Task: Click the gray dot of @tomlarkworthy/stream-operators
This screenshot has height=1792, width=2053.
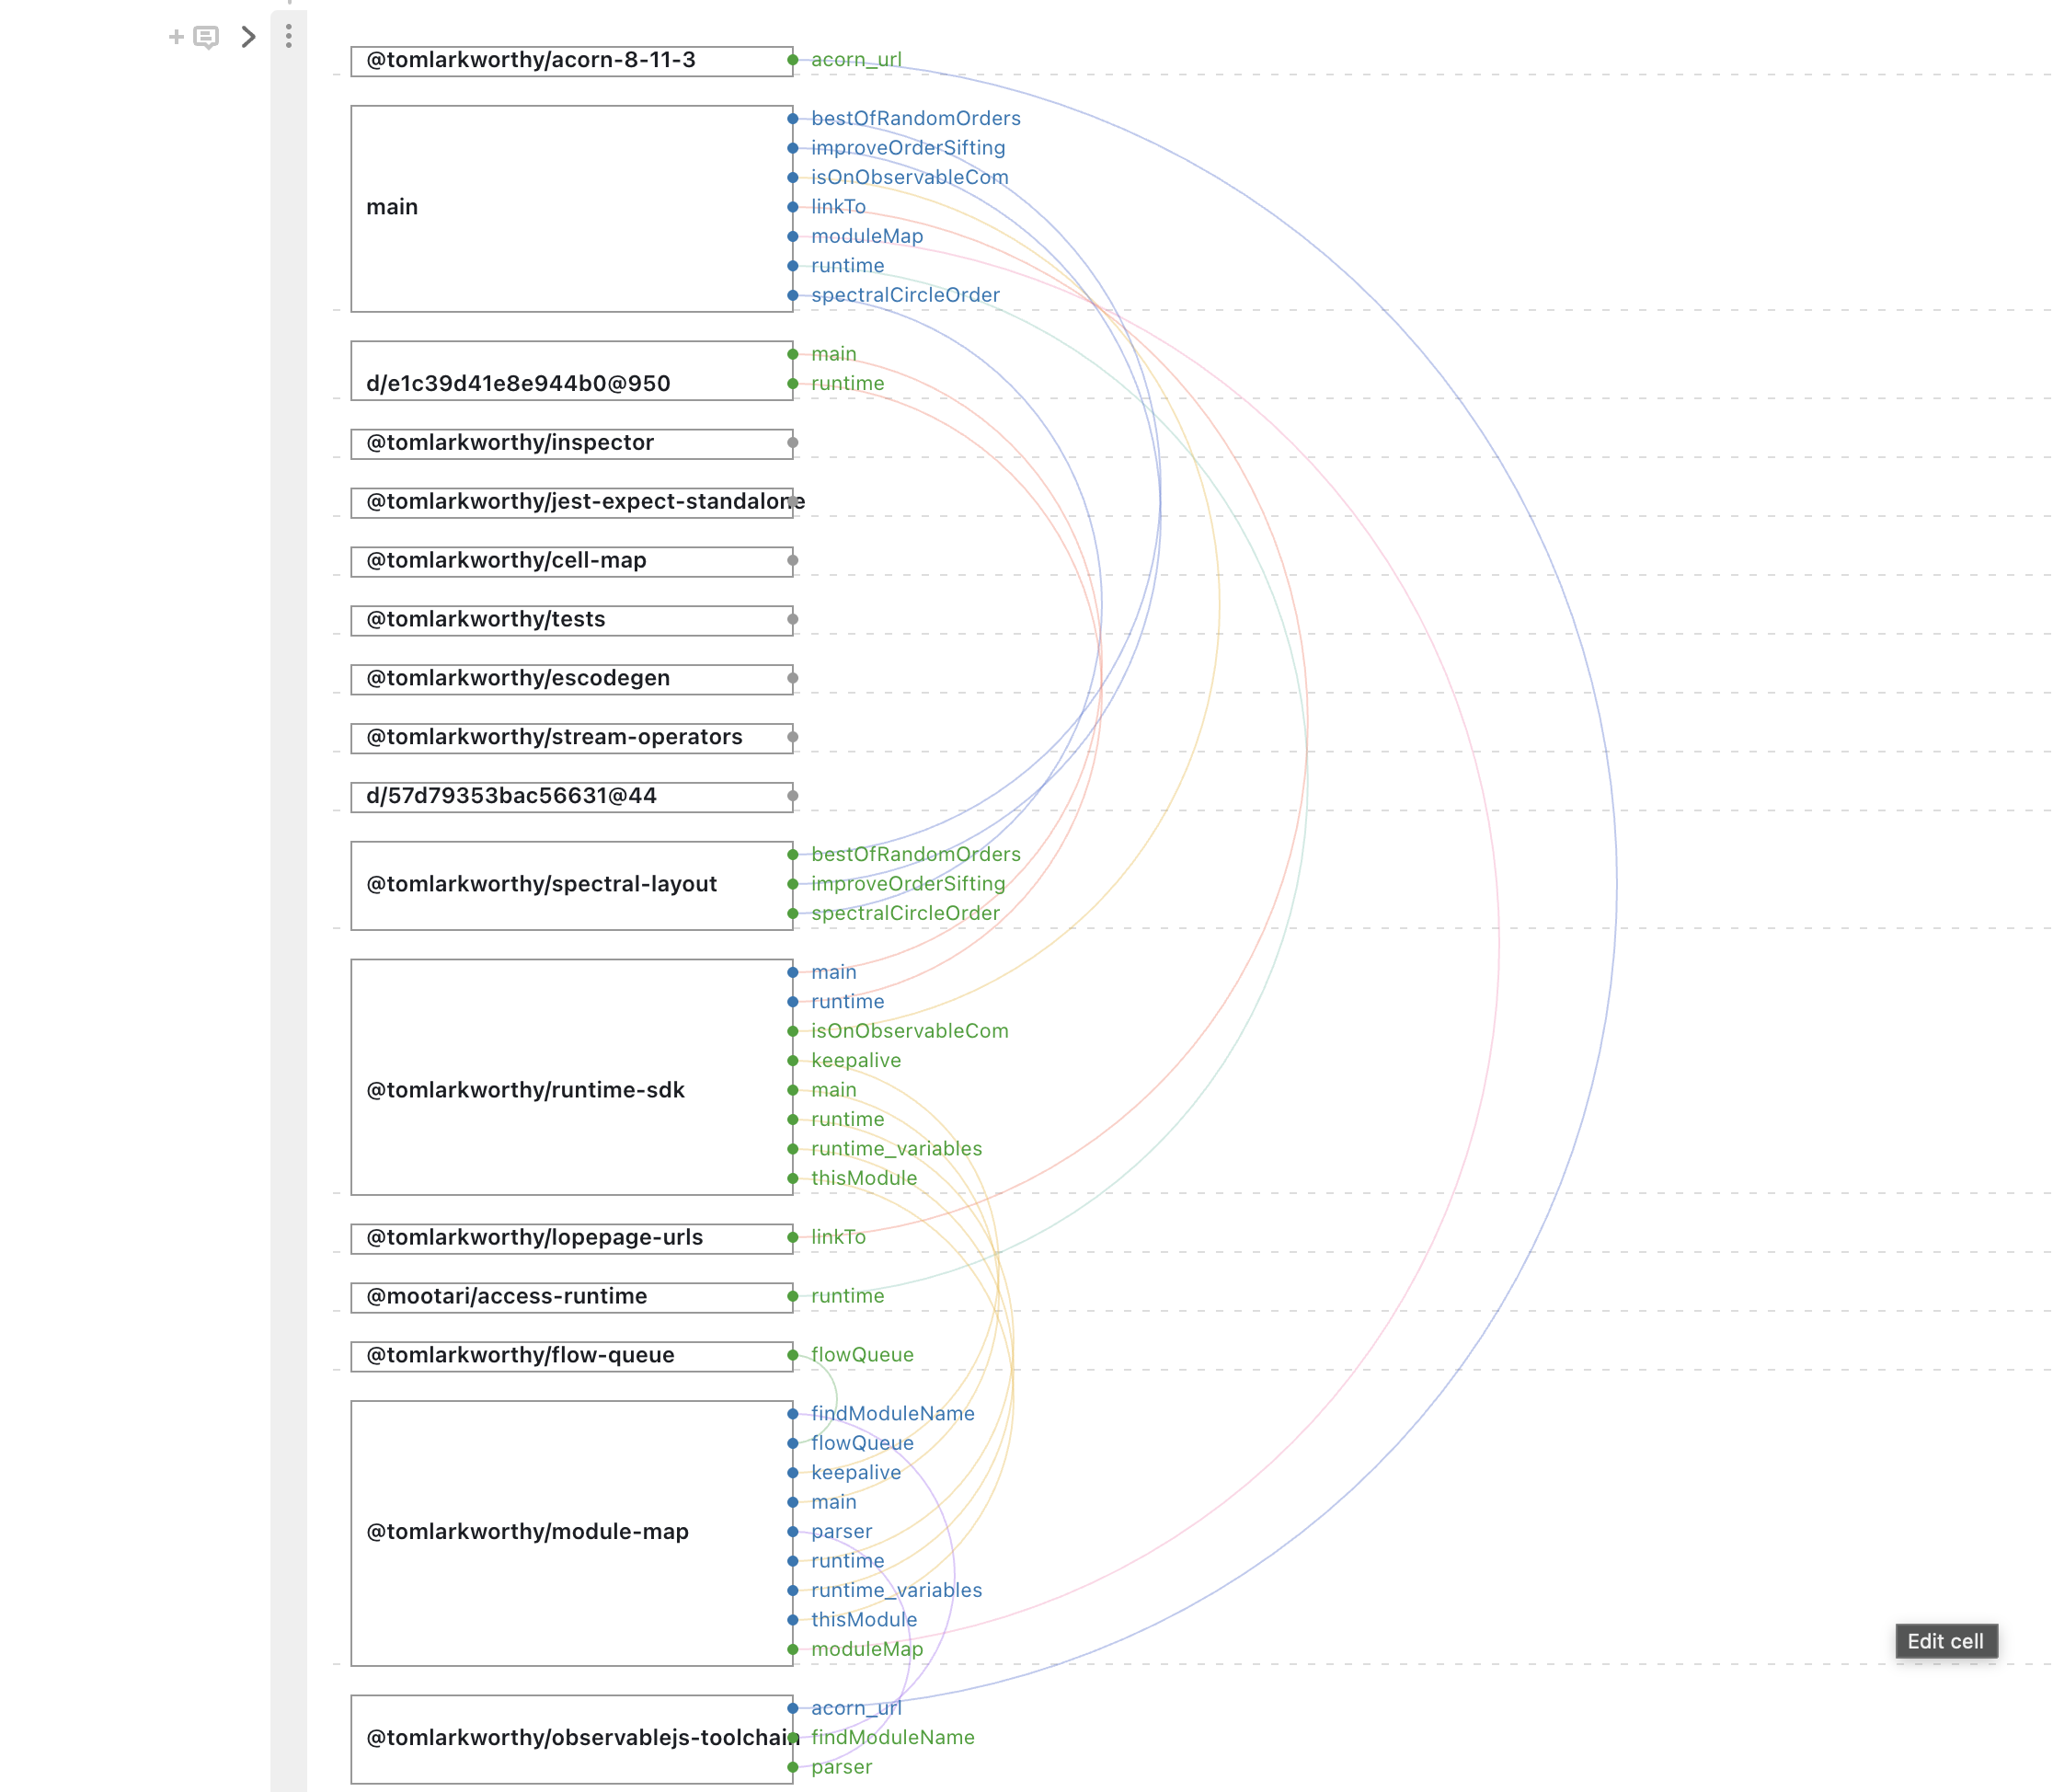Action: [x=792, y=737]
